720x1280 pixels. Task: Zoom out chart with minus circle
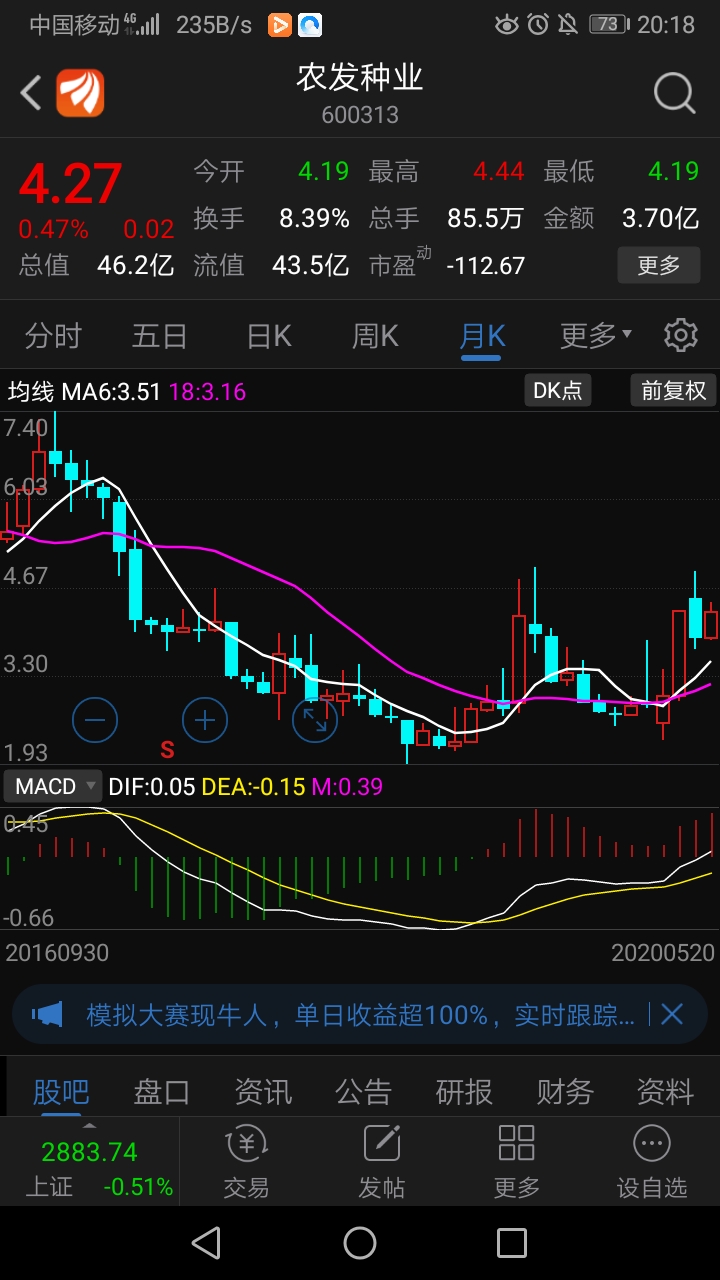click(96, 719)
